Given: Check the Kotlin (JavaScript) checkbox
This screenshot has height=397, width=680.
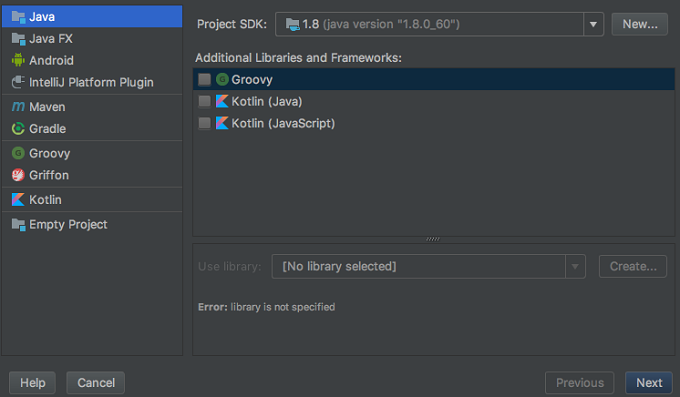Looking at the screenshot, I should pos(204,123).
